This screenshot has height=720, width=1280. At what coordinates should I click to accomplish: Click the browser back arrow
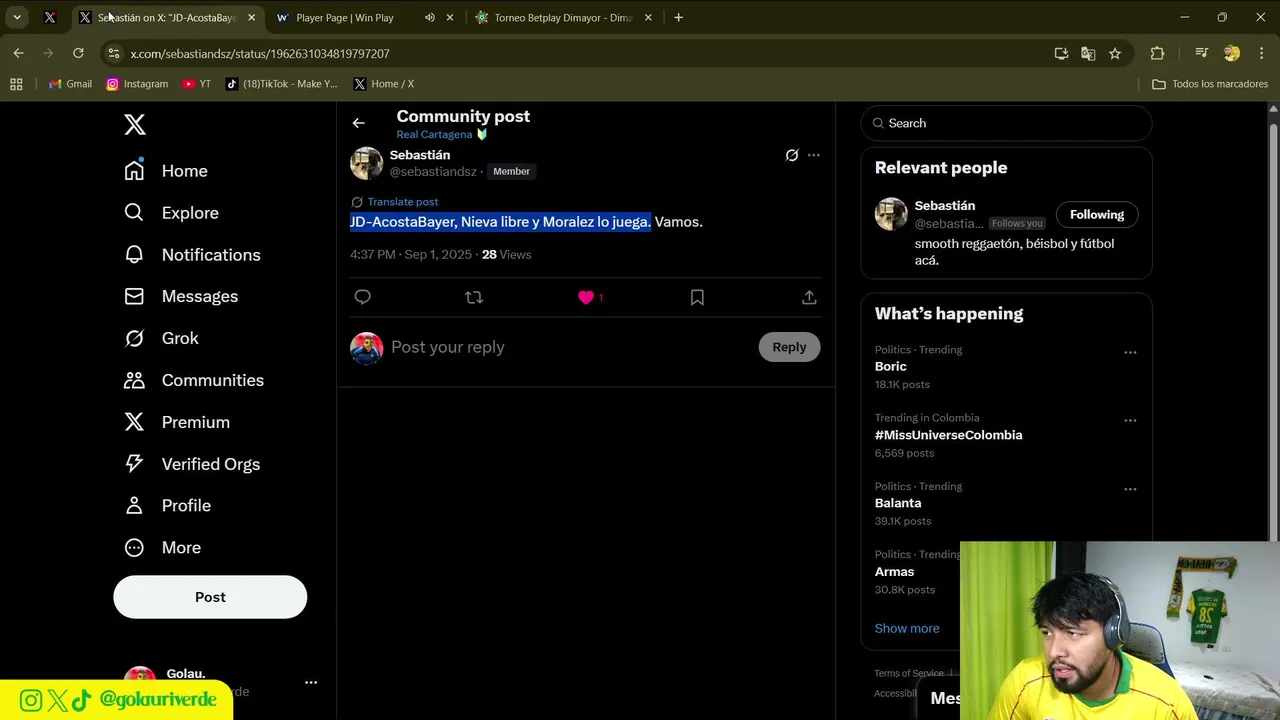pyautogui.click(x=18, y=53)
